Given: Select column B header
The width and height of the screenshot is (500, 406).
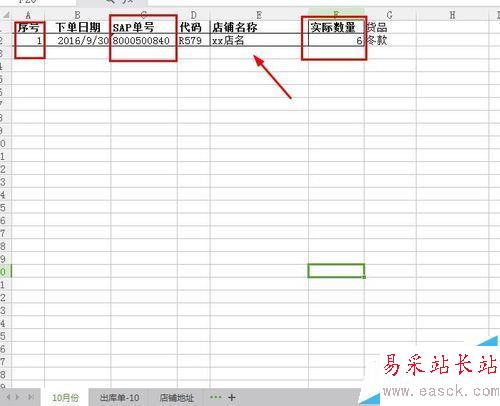Looking at the screenshot, I should [x=77, y=15].
